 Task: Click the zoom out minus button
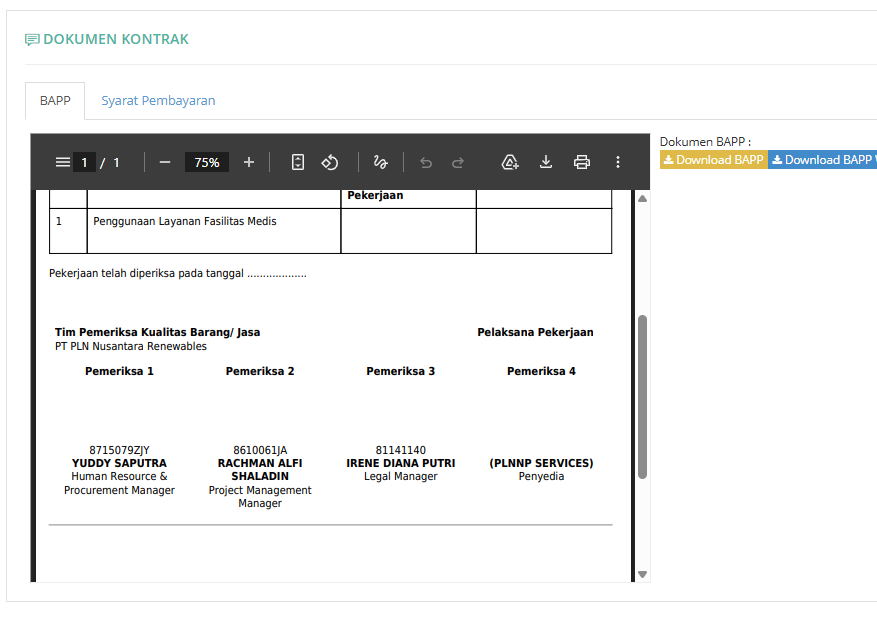pos(165,162)
